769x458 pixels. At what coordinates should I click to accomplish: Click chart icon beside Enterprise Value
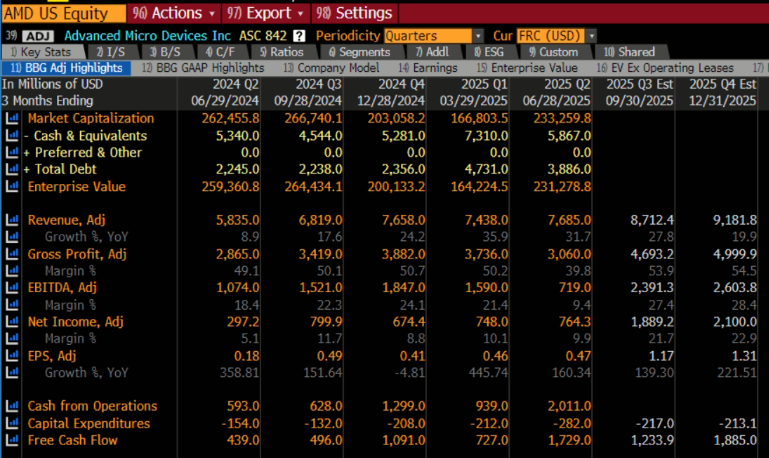12,186
